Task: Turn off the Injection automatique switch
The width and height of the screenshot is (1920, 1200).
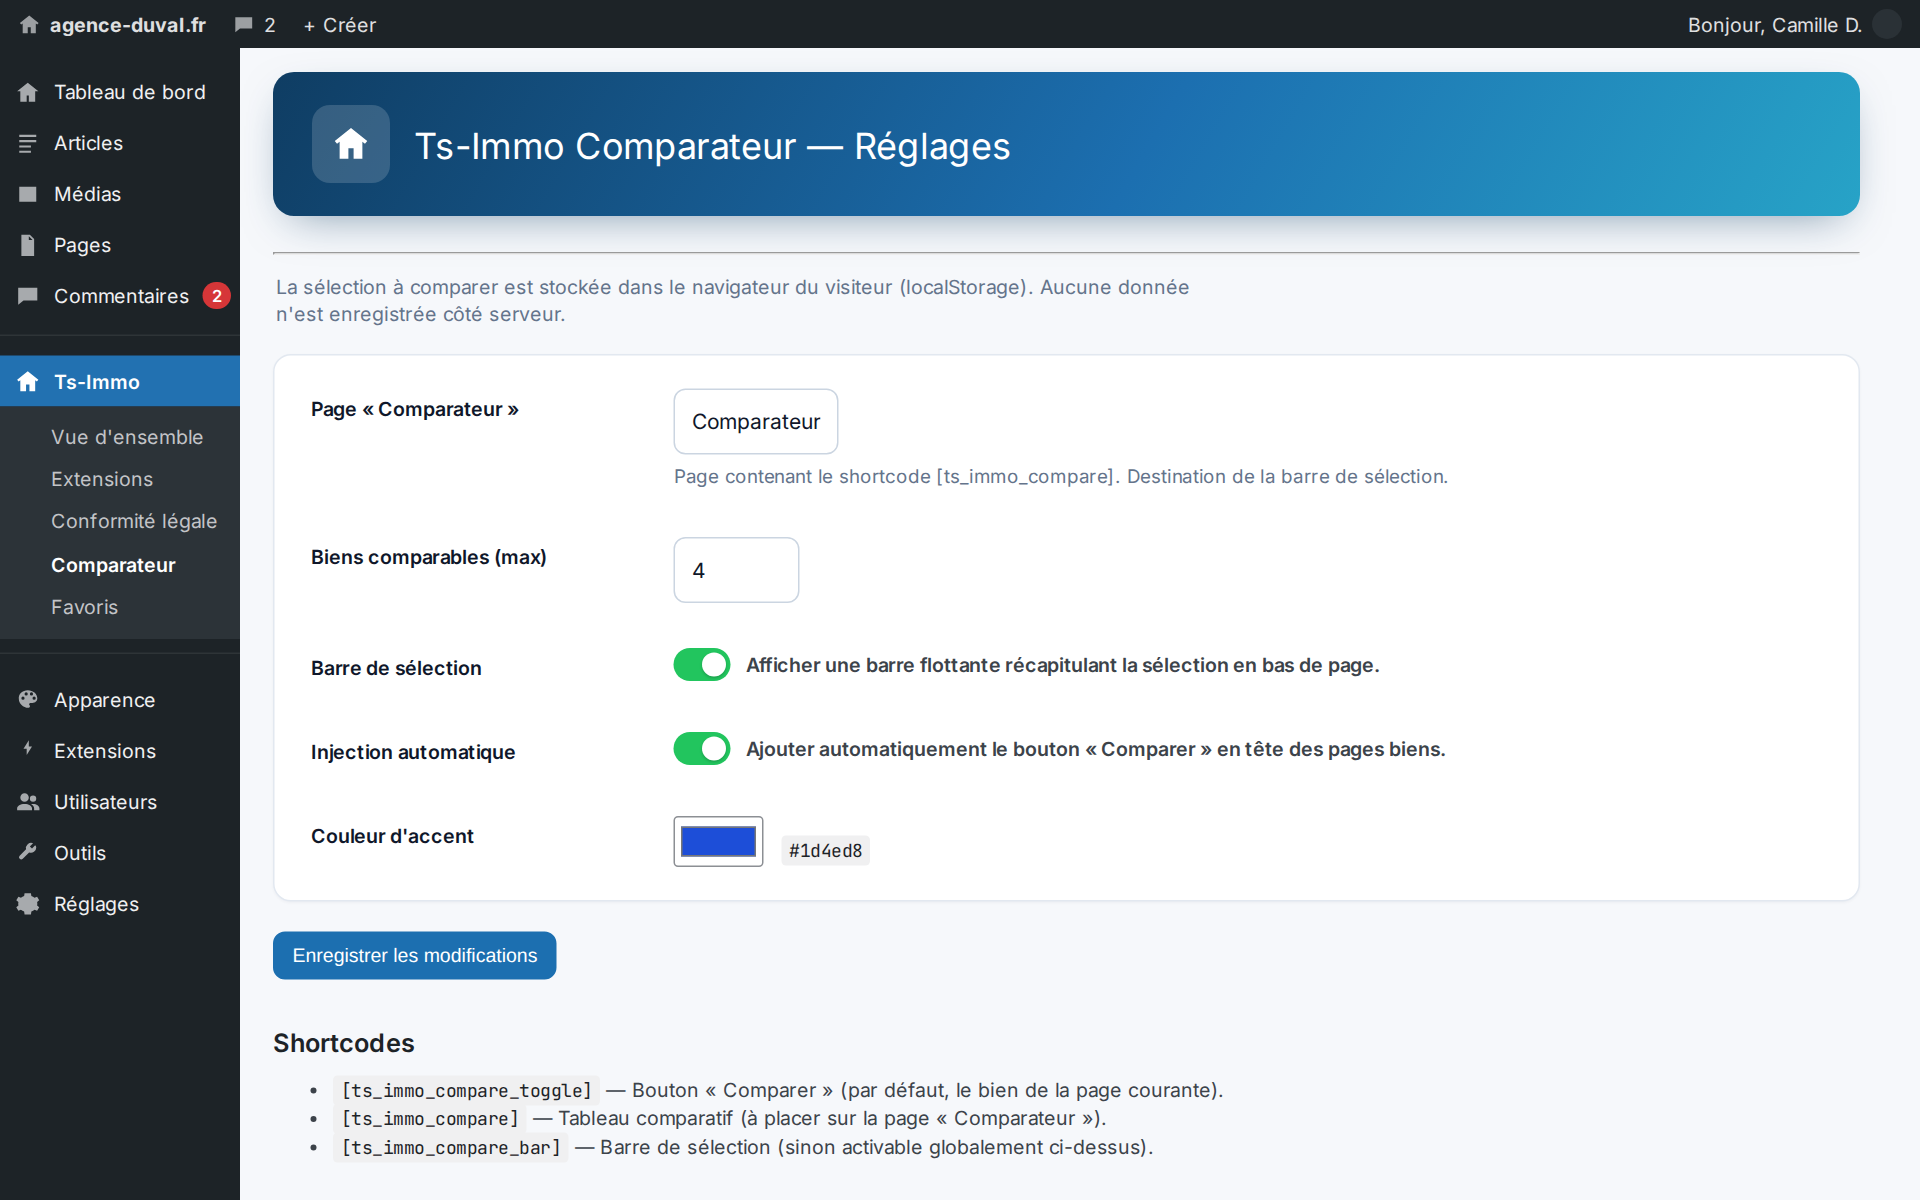Action: coord(702,749)
